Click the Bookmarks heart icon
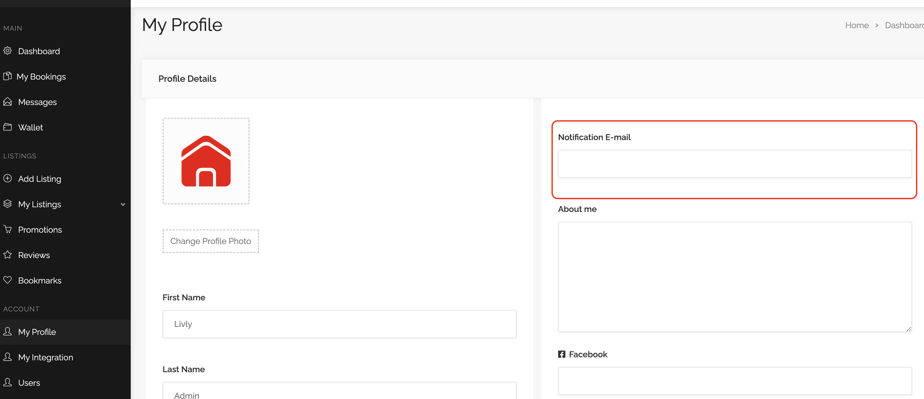 (8, 280)
